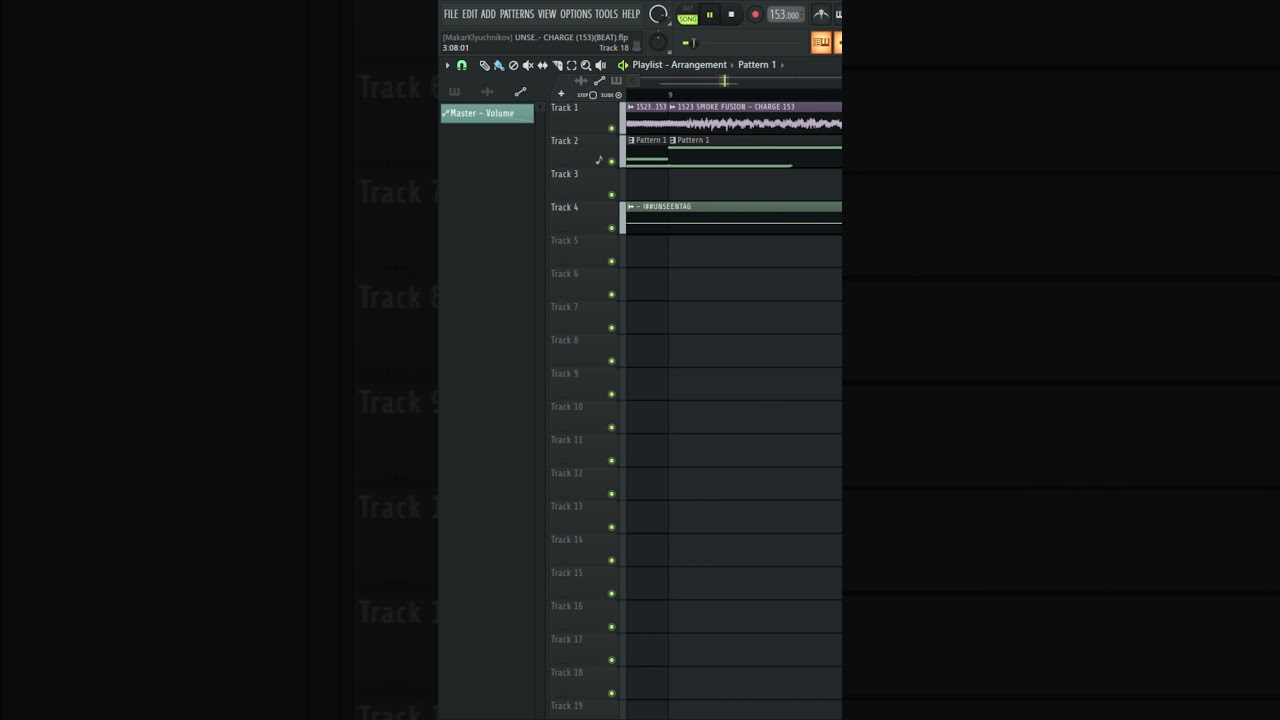
Task: Open the VIEW menu
Action: point(547,14)
